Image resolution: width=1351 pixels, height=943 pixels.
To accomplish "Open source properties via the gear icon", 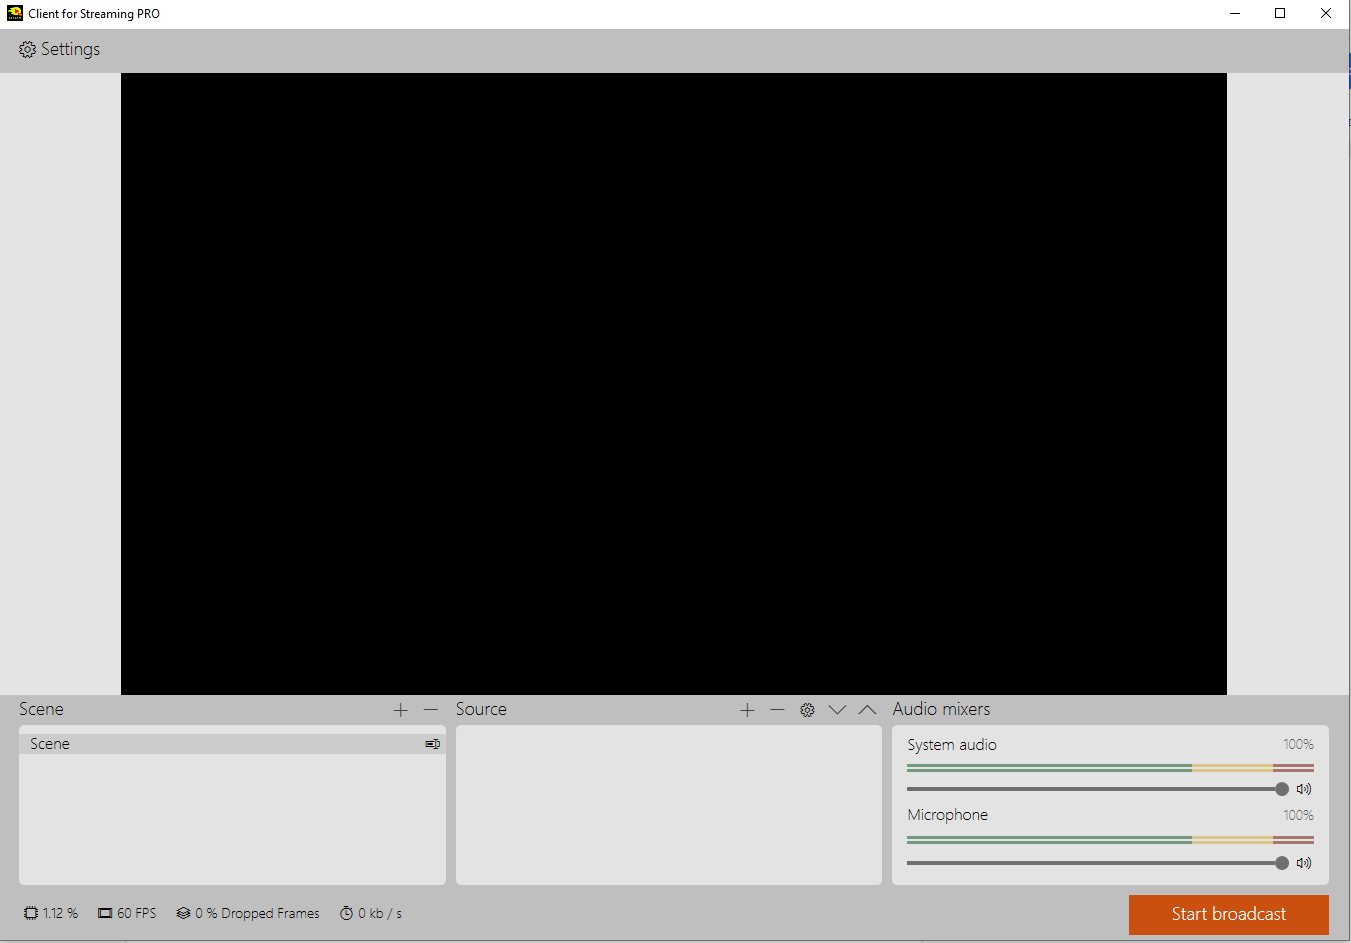I will 807,709.
